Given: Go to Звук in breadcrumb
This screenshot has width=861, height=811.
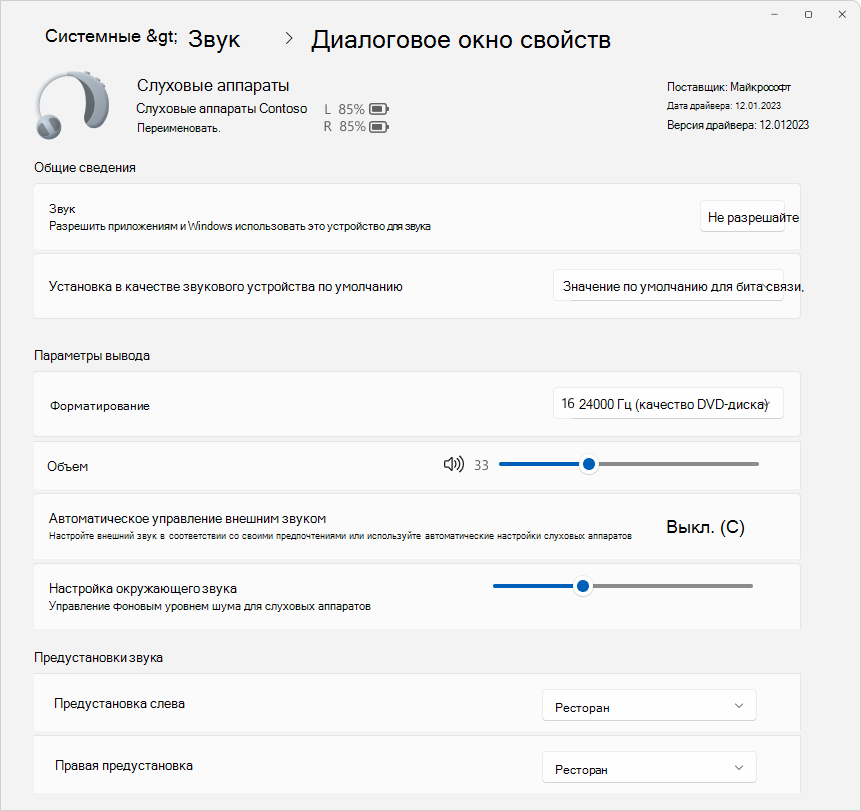Looking at the screenshot, I should pyautogui.click(x=214, y=40).
